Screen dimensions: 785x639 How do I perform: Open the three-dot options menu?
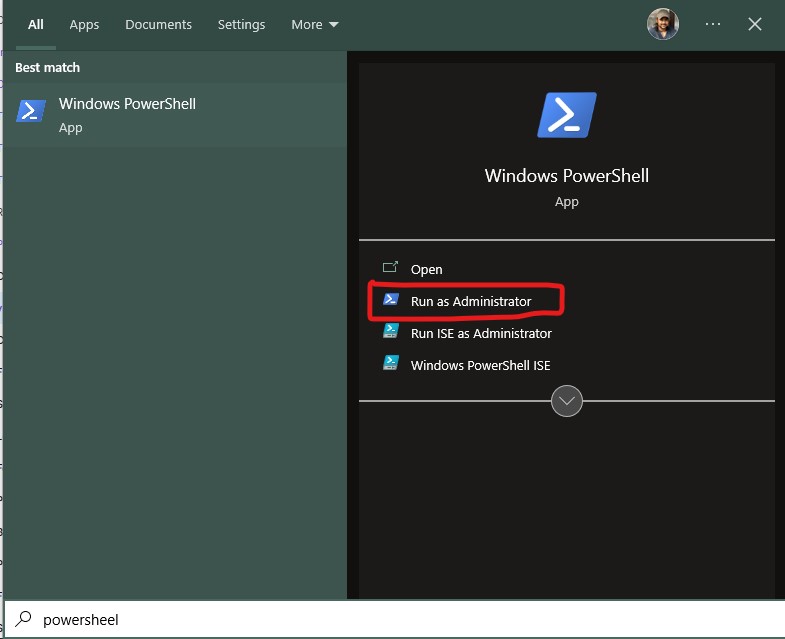tap(713, 24)
